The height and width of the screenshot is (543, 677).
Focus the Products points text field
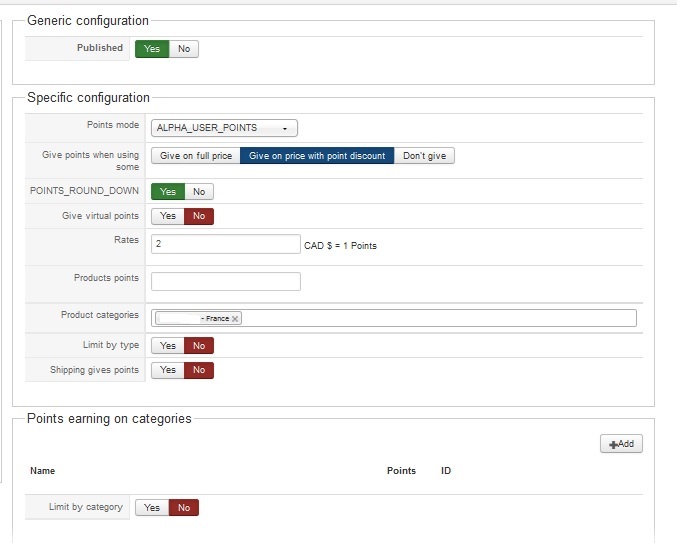[225, 282]
